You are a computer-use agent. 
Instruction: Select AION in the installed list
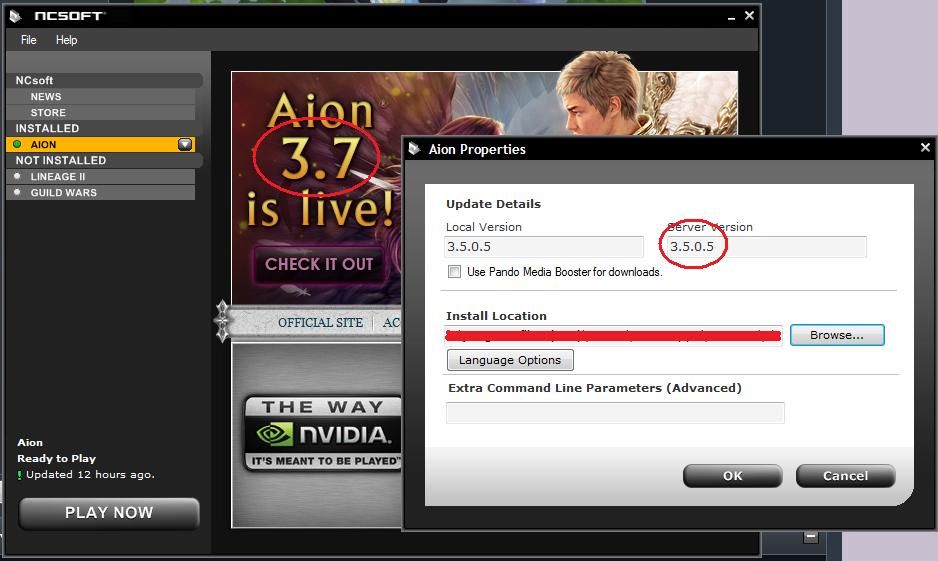[x=100, y=145]
